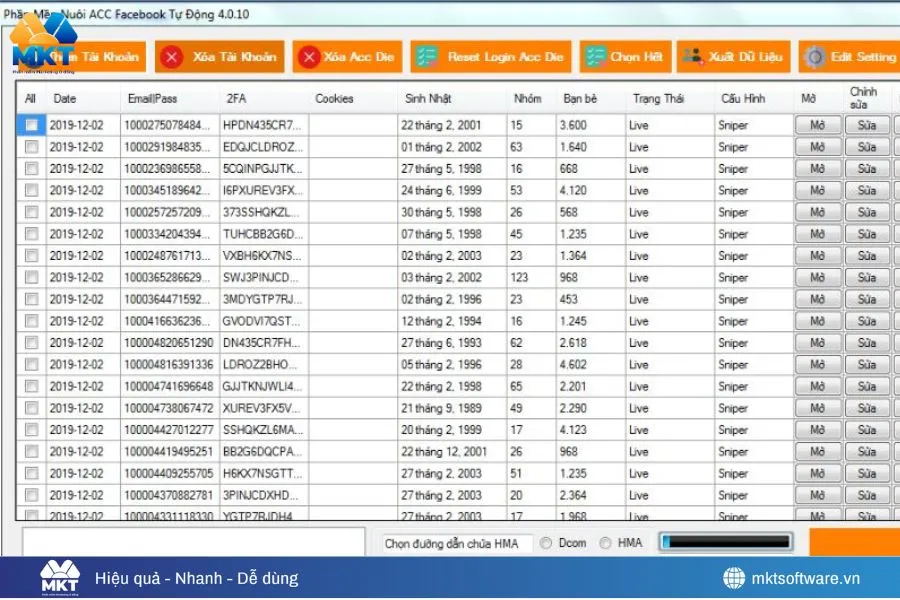Open the Edit Setting gear icon
The width and height of the screenshot is (900, 600).
pos(813,57)
